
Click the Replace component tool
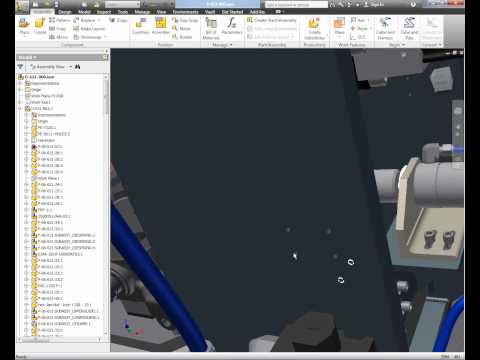coord(85,20)
